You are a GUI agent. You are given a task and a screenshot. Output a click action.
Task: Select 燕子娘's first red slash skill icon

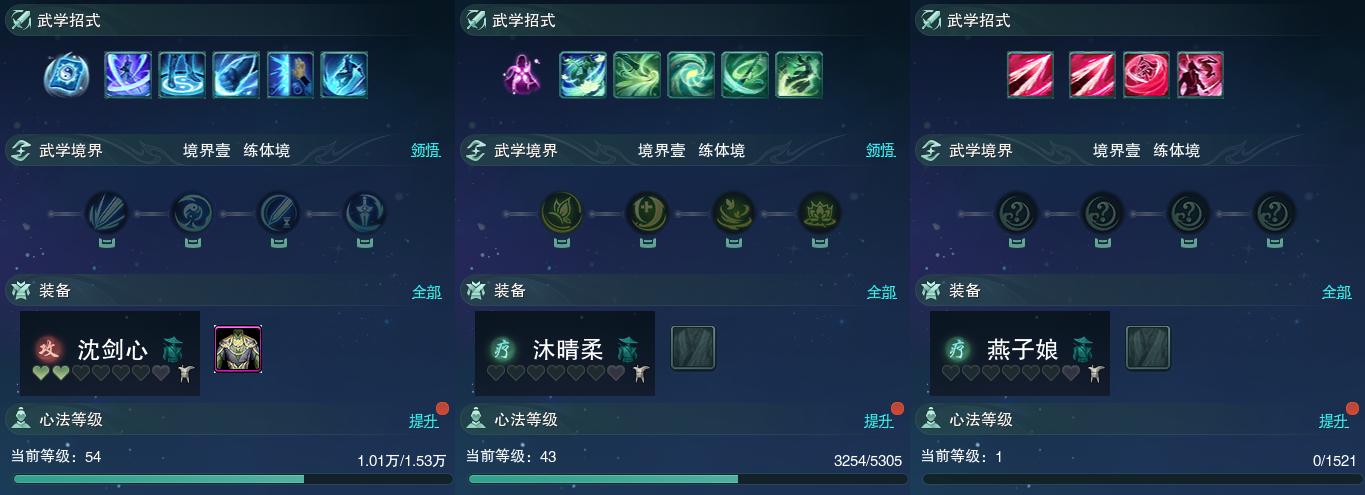coord(1031,75)
